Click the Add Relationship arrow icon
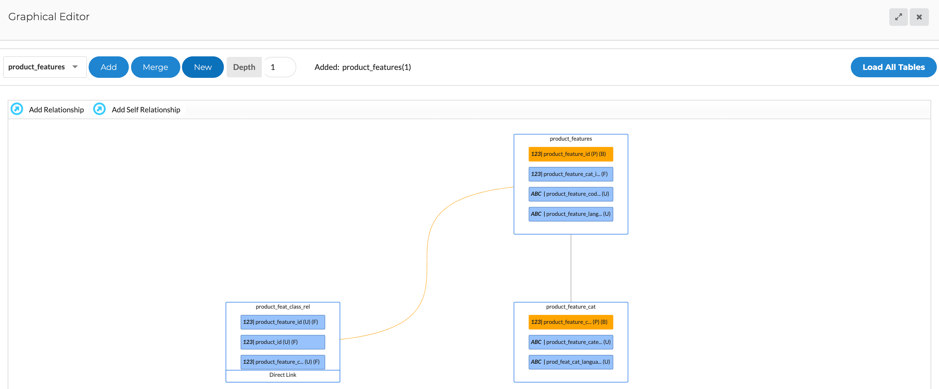 click(x=17, y=110)
